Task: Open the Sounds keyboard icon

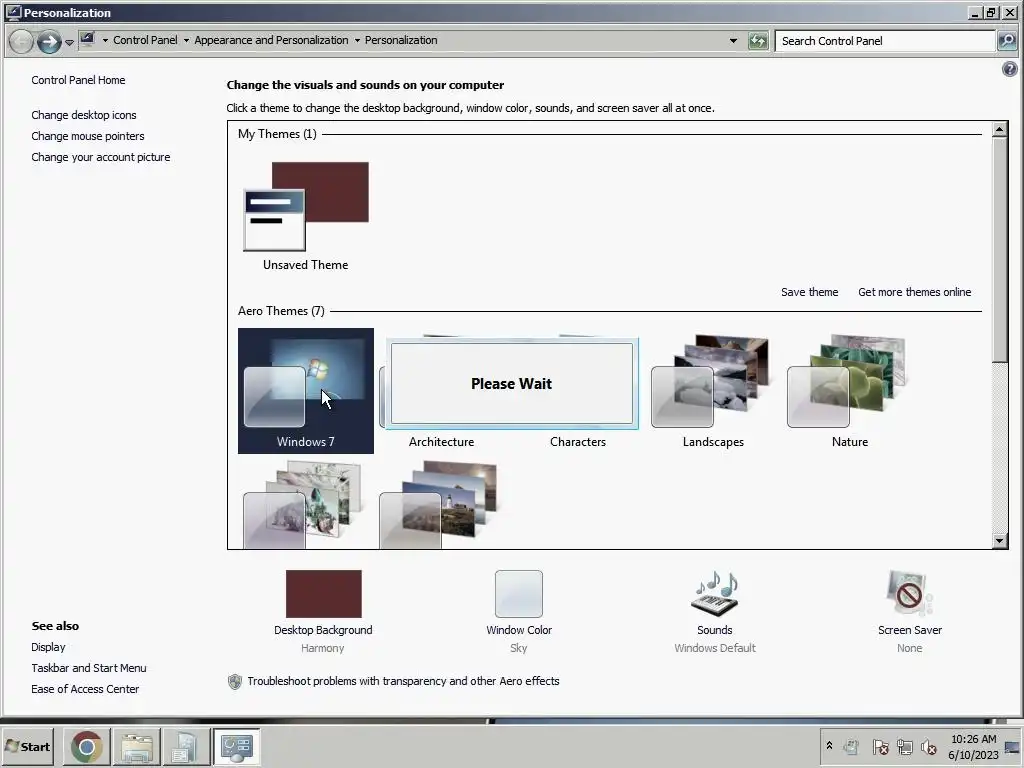Action: click(714, 594)
